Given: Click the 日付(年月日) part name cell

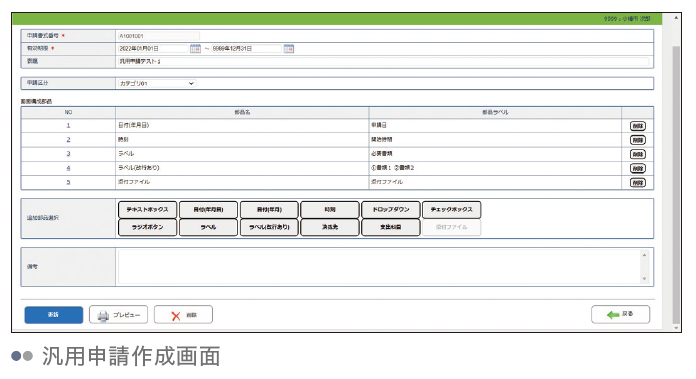Looking at the screenshot, I should (x=242, y=126).
